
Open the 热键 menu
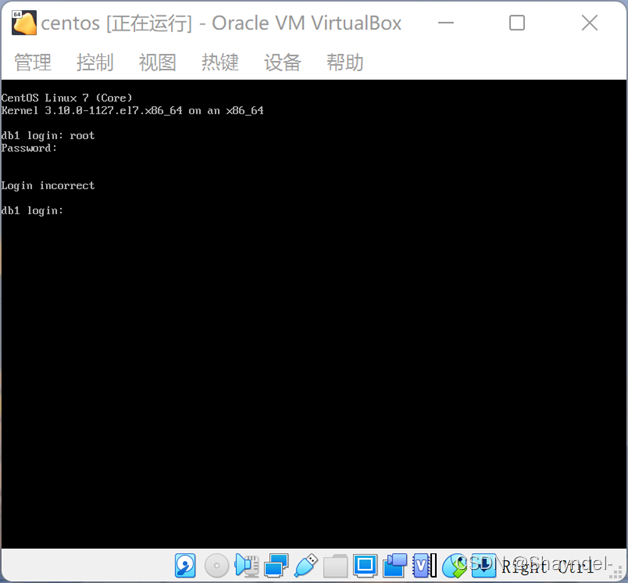220,62
